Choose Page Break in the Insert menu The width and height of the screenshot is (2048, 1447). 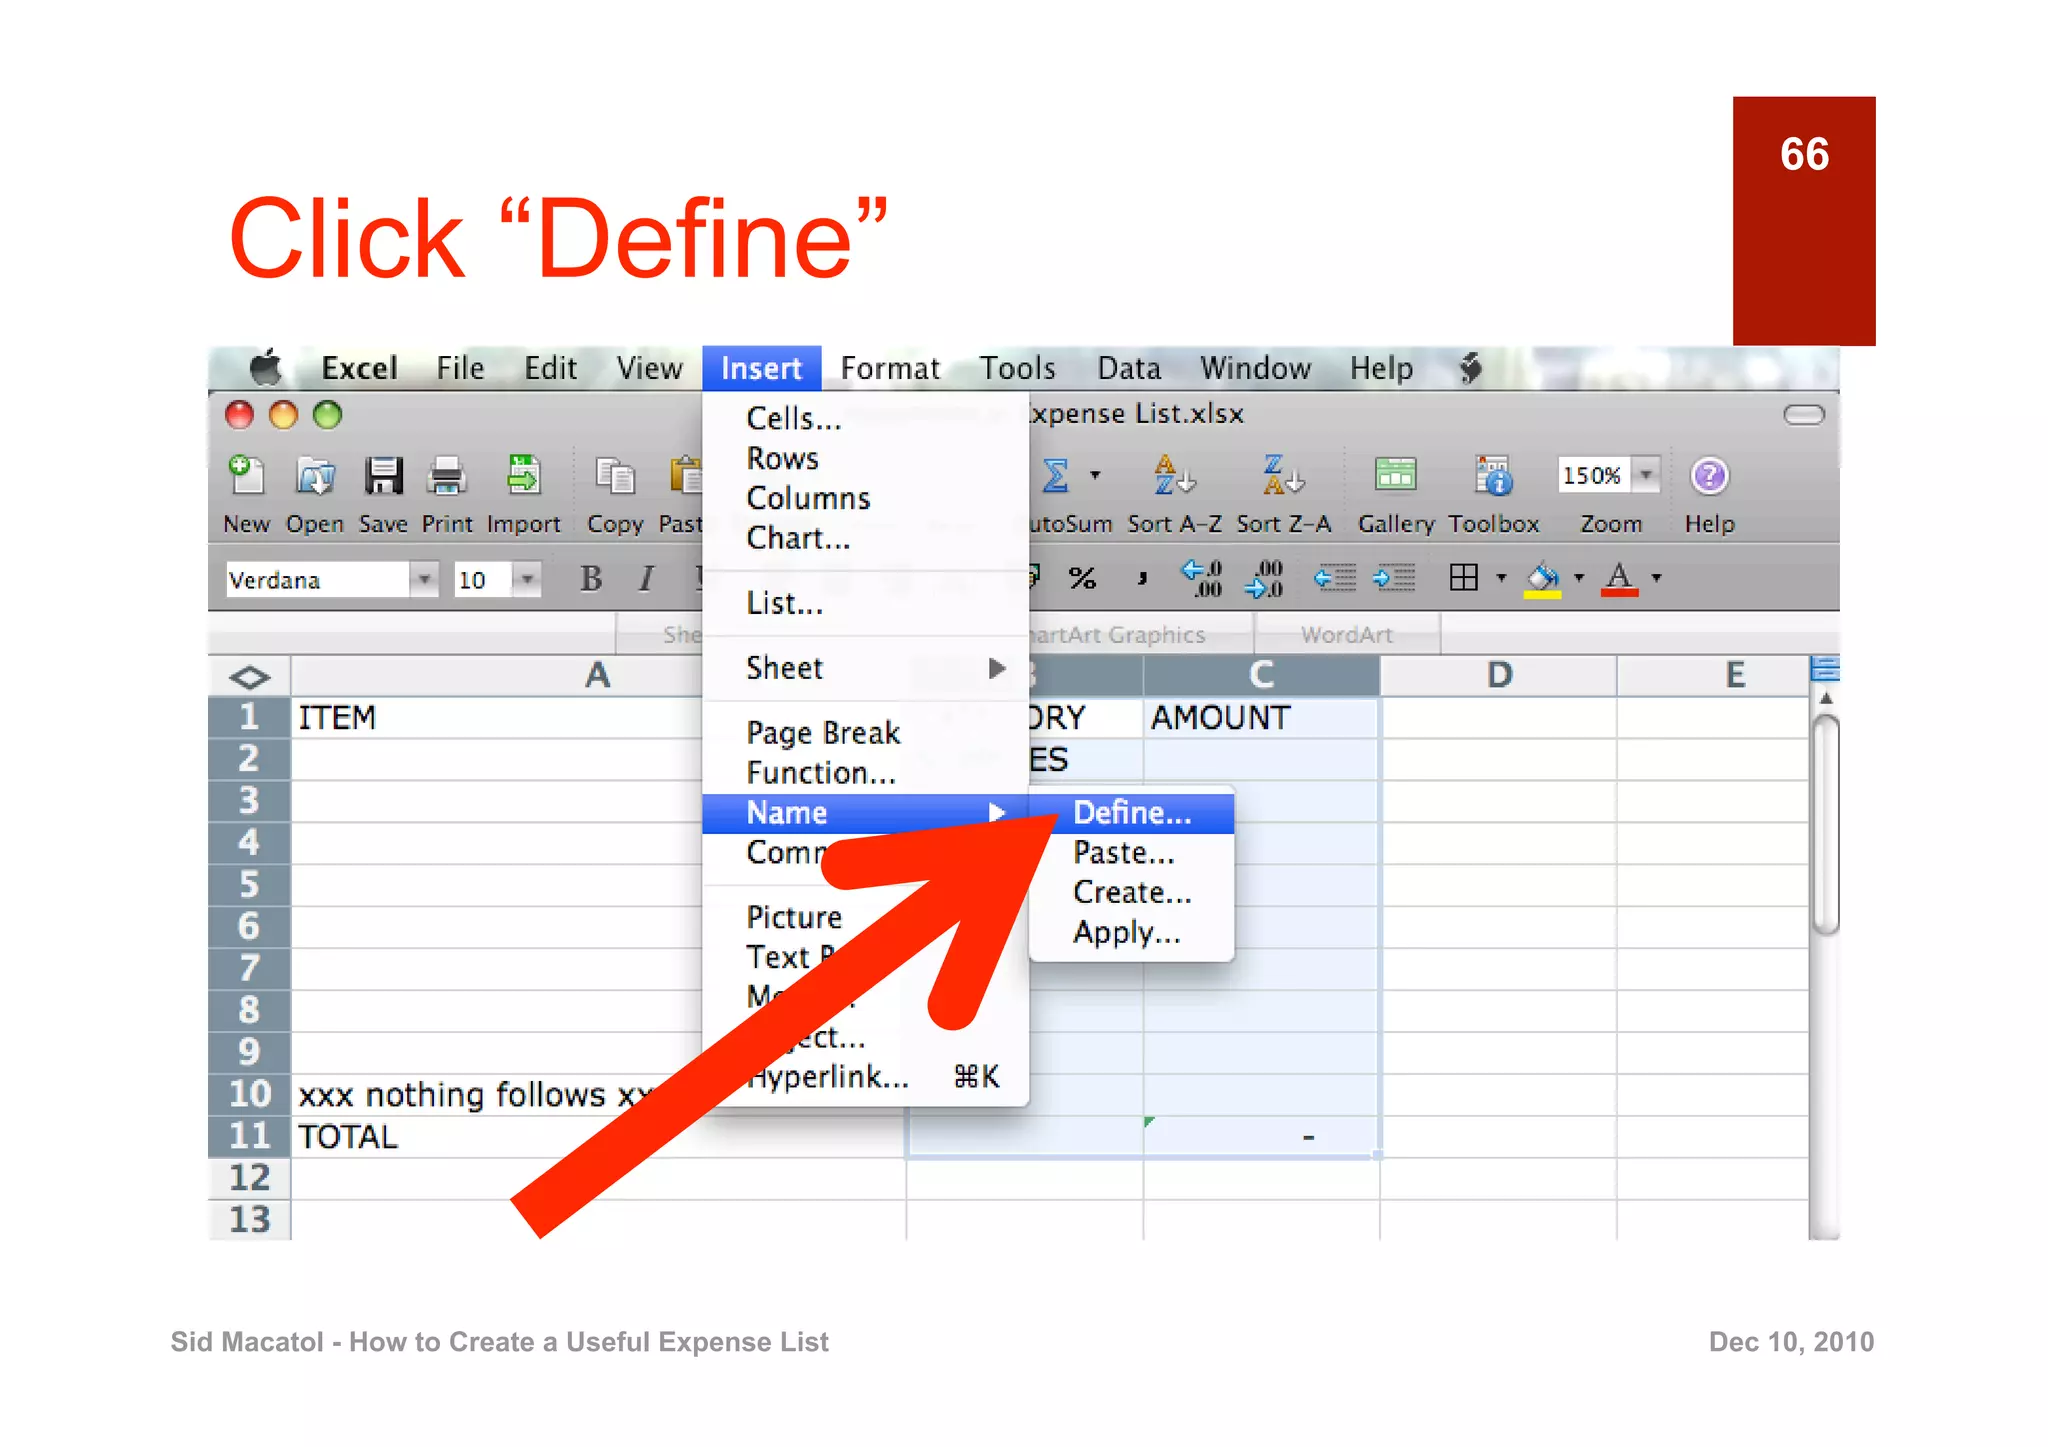[866, 733]
